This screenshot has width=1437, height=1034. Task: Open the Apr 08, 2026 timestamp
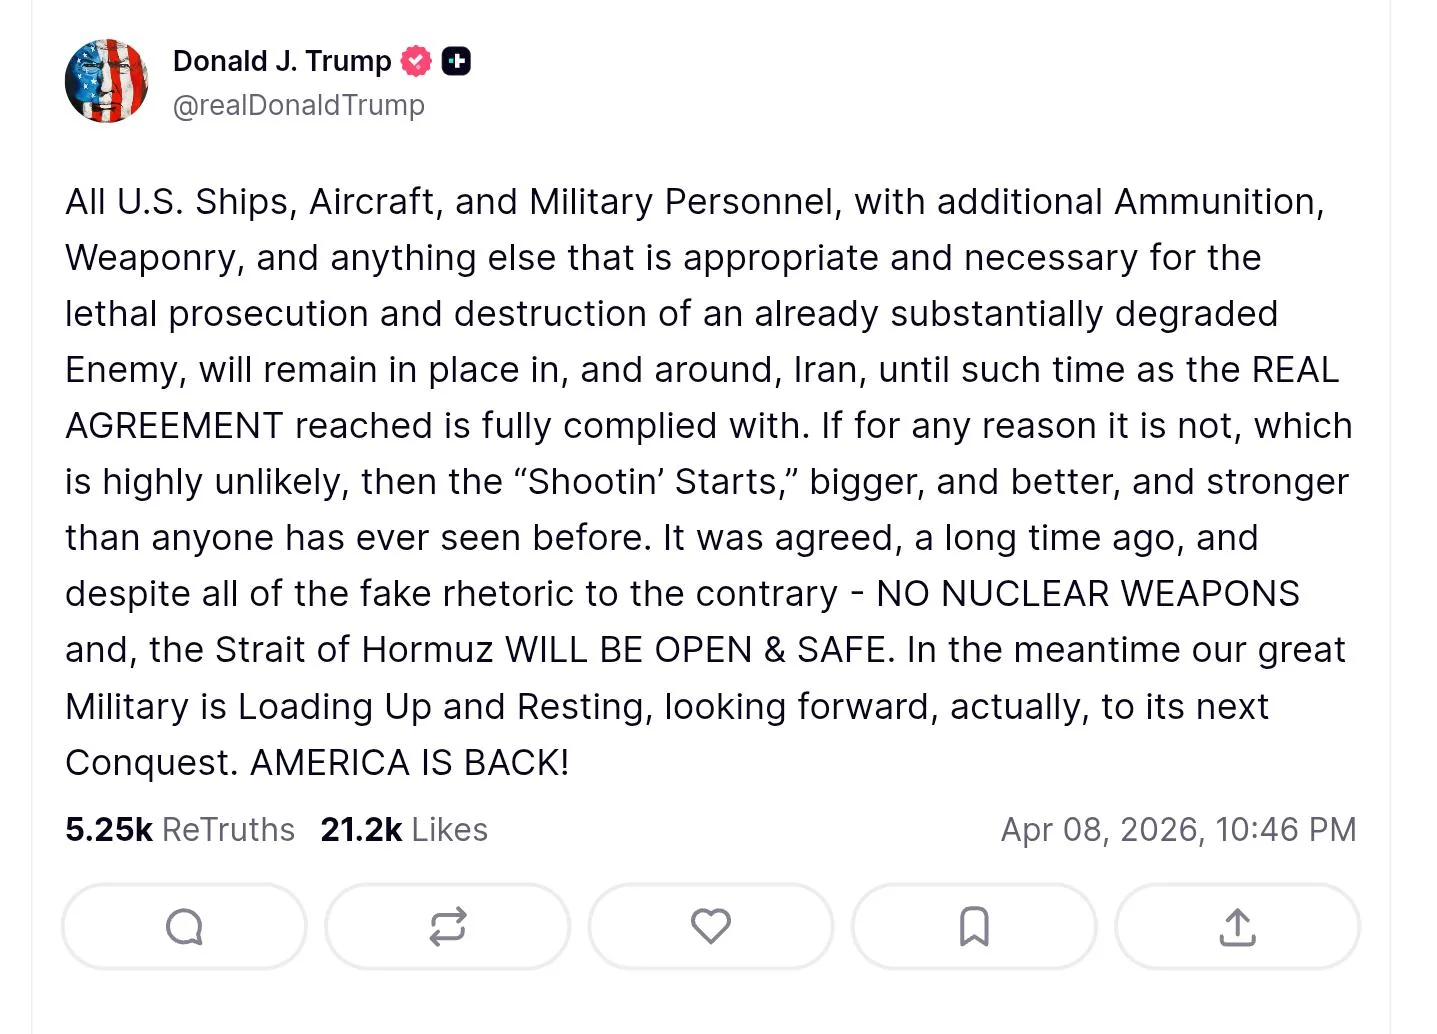1178,830
